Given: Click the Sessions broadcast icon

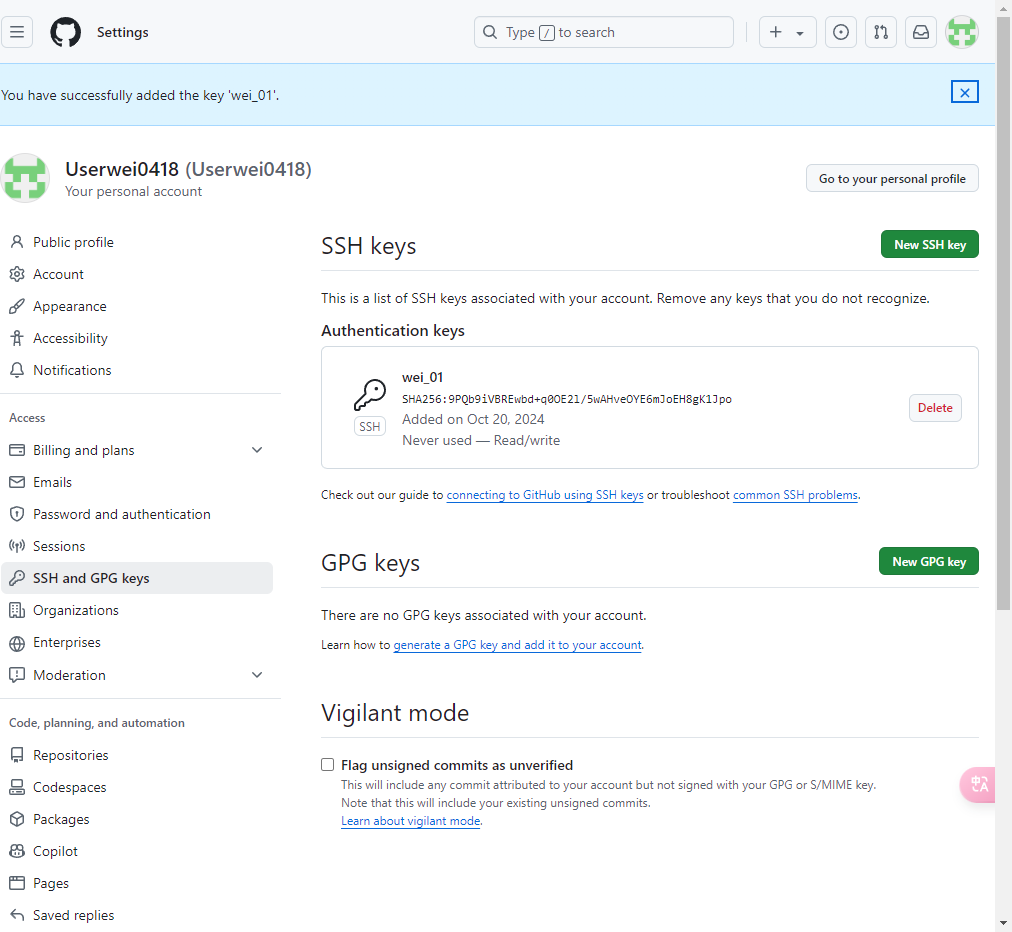Looking at the screenshot, I should [17, 546].
